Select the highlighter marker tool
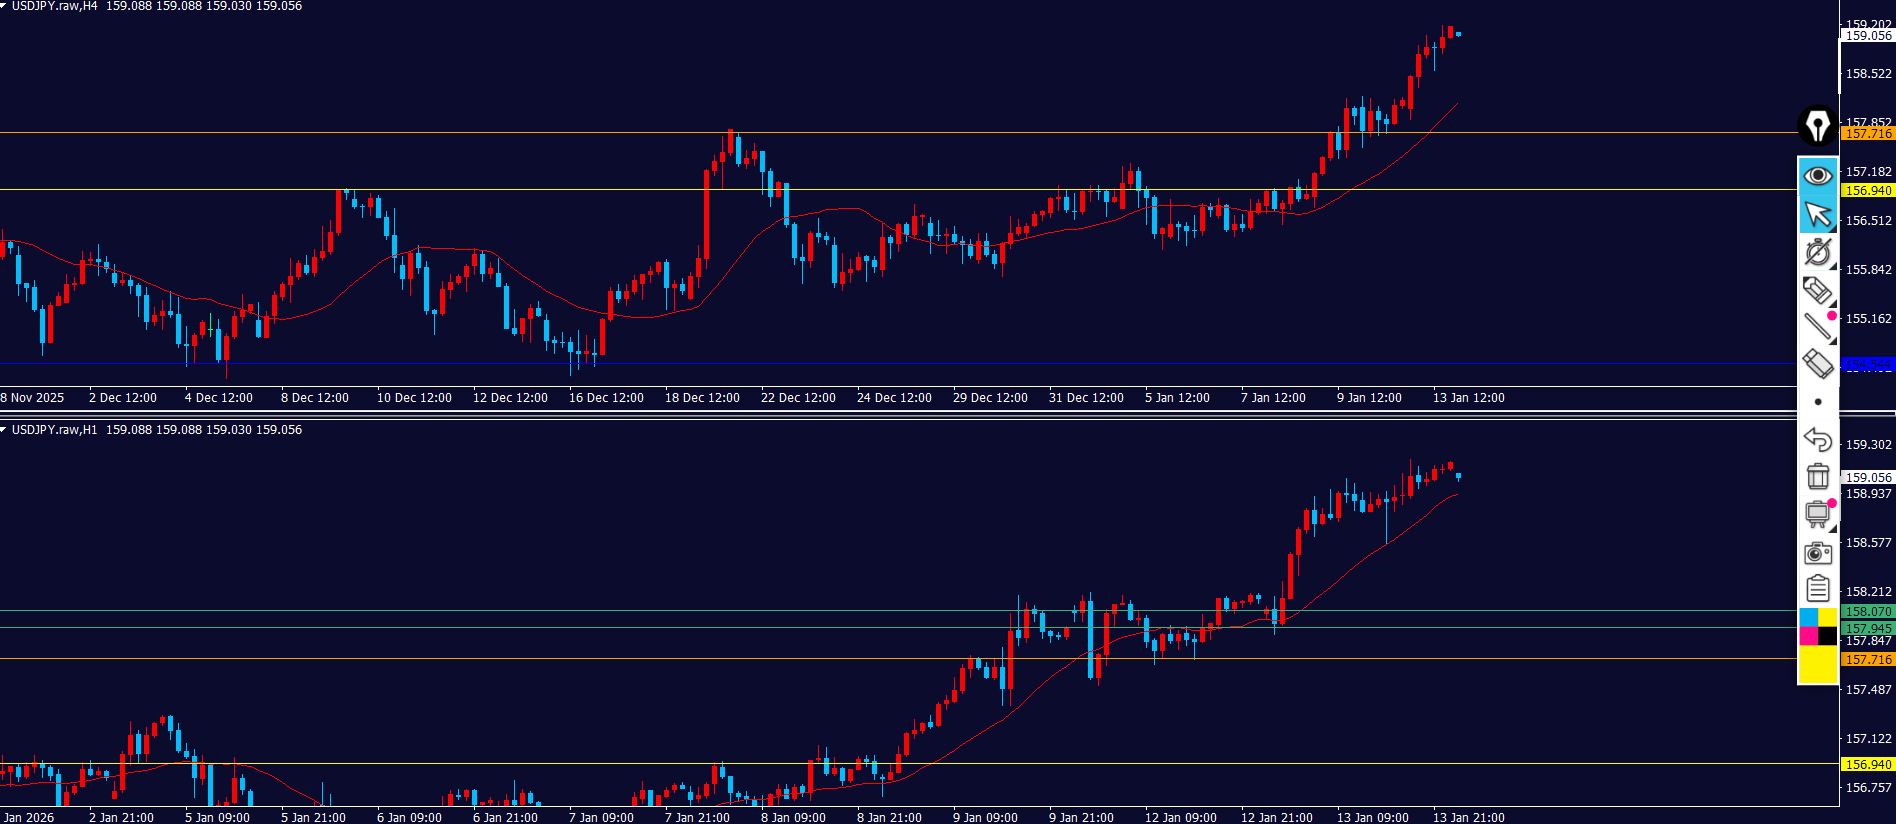 coord(1817,290)
